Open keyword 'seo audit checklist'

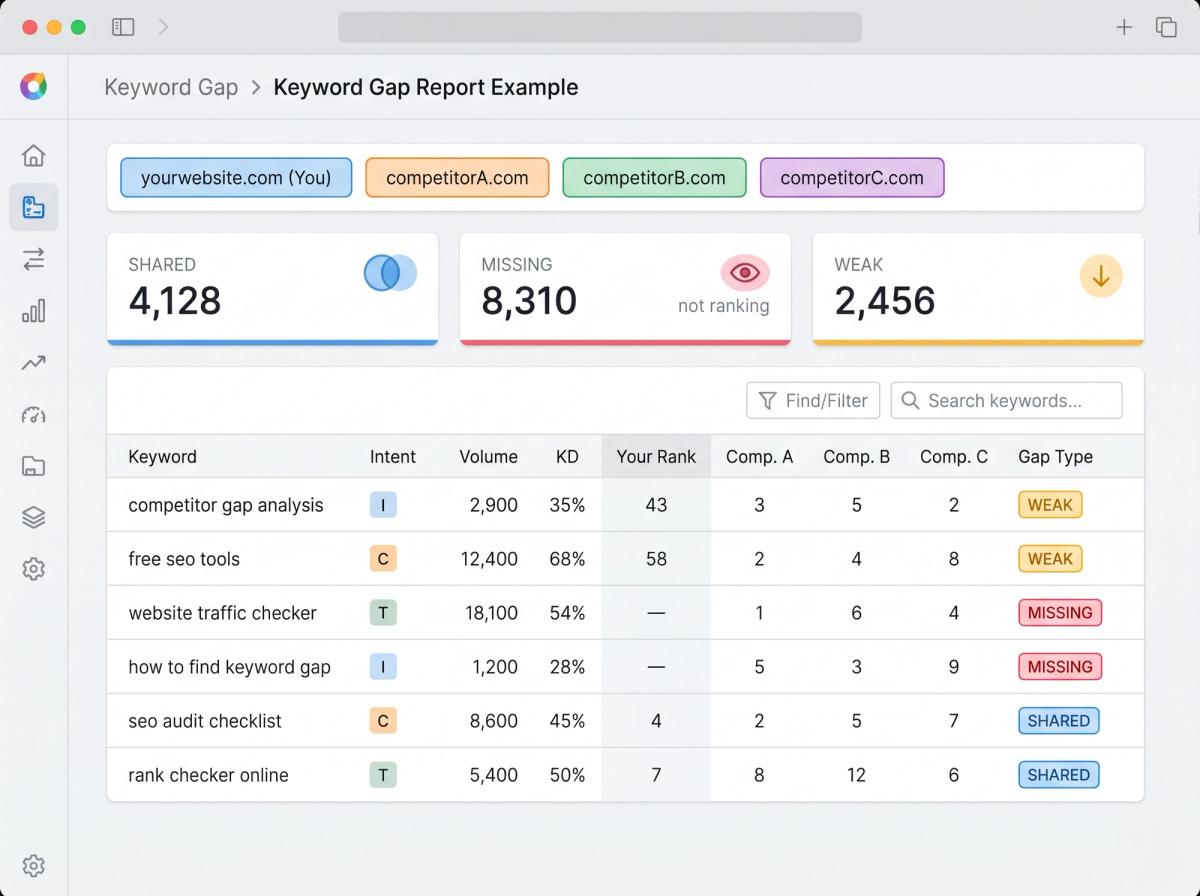205,721
